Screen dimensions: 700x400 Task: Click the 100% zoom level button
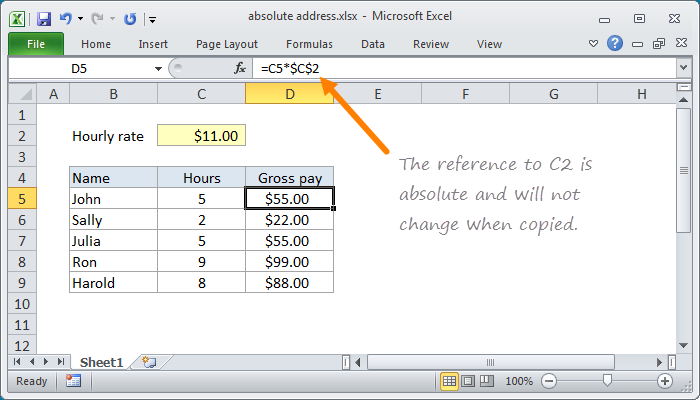(x=518, y=381)
